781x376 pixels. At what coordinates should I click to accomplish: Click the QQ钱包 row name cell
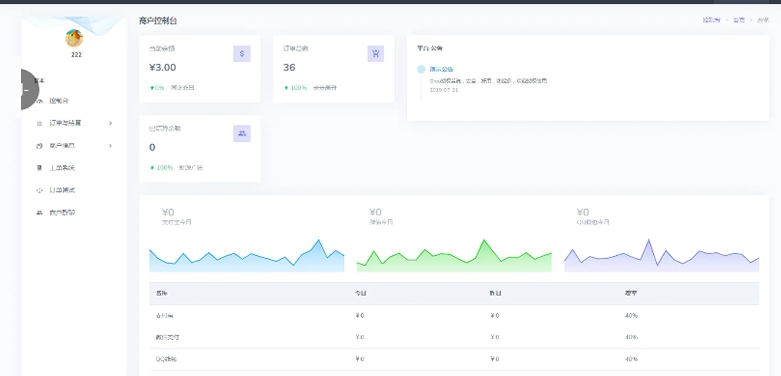click(166, 359)
